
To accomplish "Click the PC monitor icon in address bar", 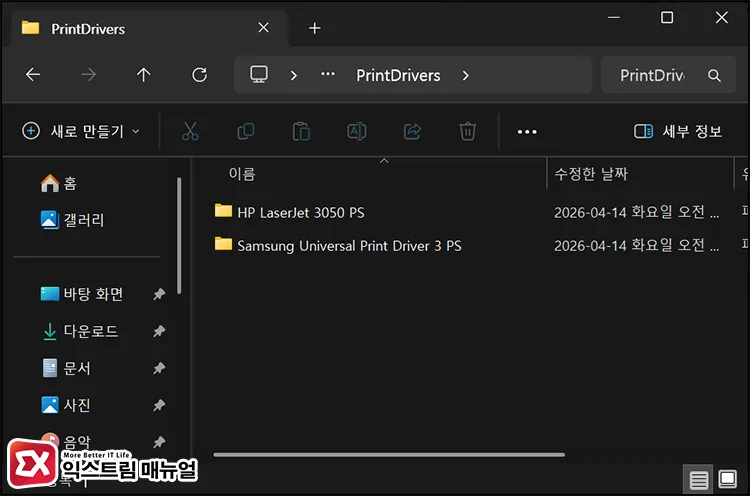I will [259, 75].
